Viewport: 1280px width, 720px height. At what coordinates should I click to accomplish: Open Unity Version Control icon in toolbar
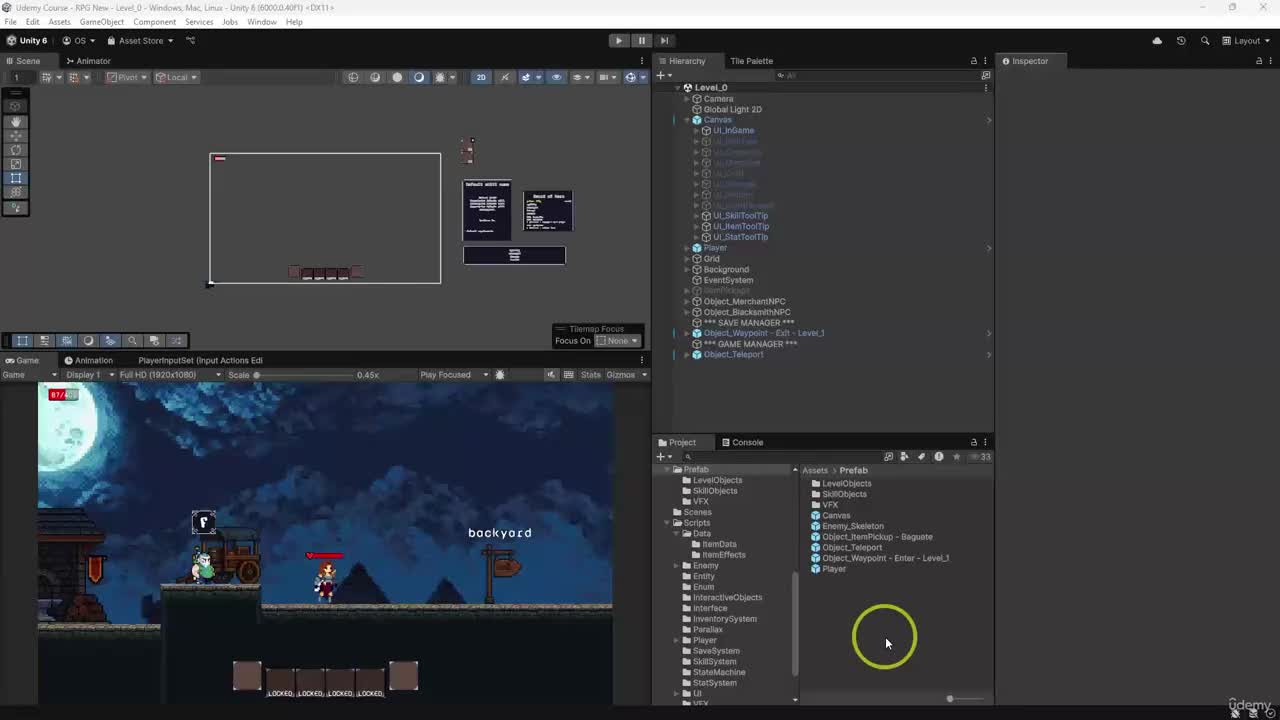(190, 41)
